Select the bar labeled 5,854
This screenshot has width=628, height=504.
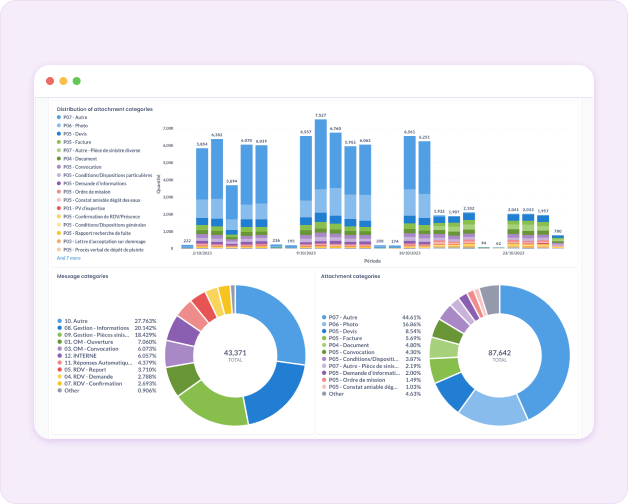click(x=202, y=198)
